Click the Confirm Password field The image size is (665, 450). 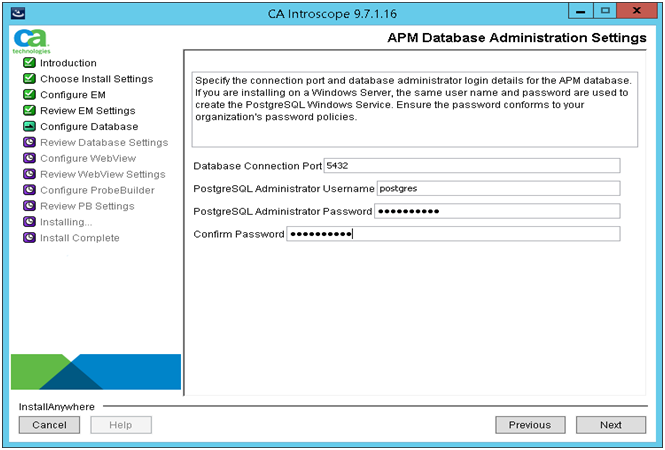point(452,234)
